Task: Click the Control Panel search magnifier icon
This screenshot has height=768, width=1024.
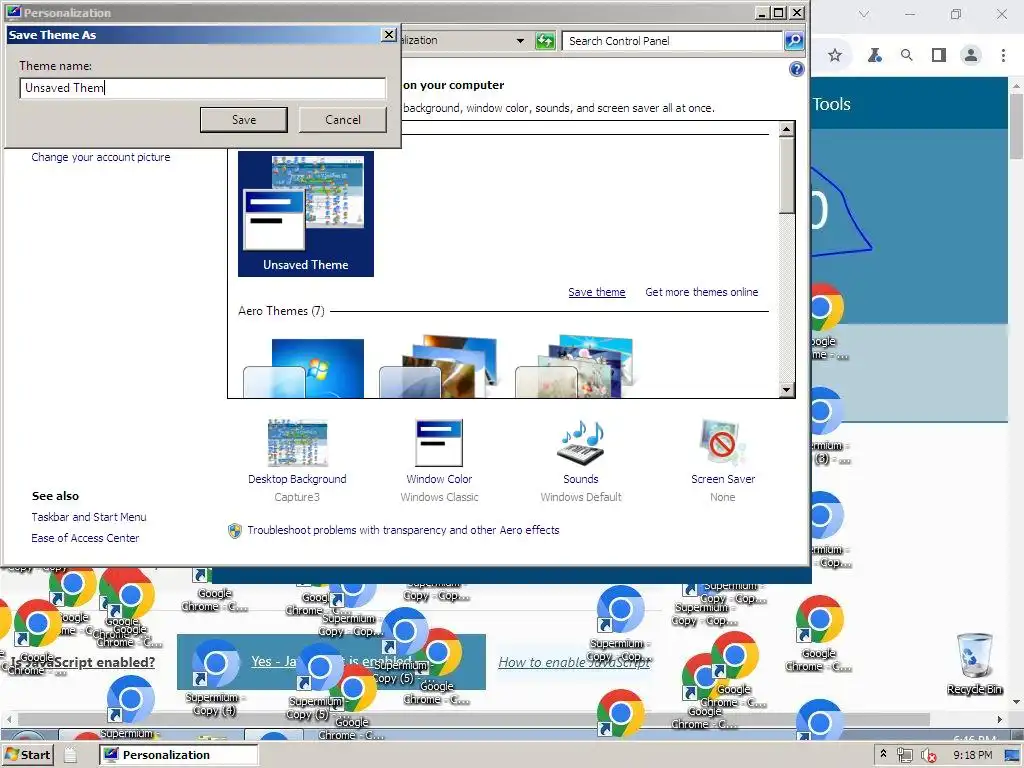Action: (793, 40)
